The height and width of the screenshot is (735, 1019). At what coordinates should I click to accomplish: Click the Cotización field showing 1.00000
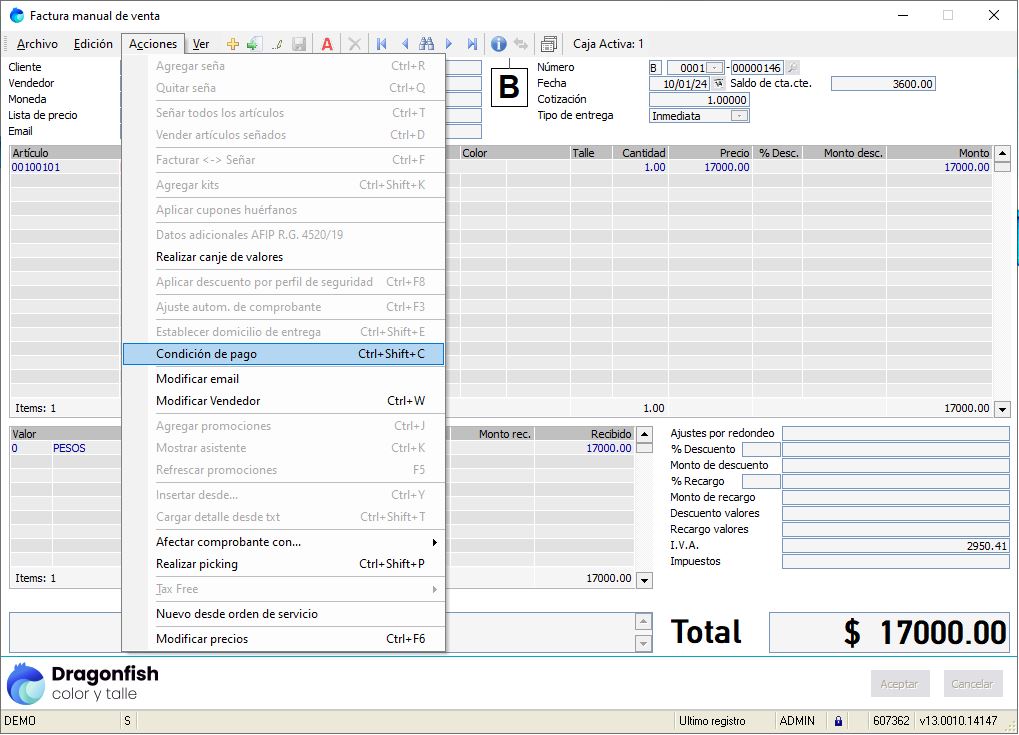click(x=699, y=99)
